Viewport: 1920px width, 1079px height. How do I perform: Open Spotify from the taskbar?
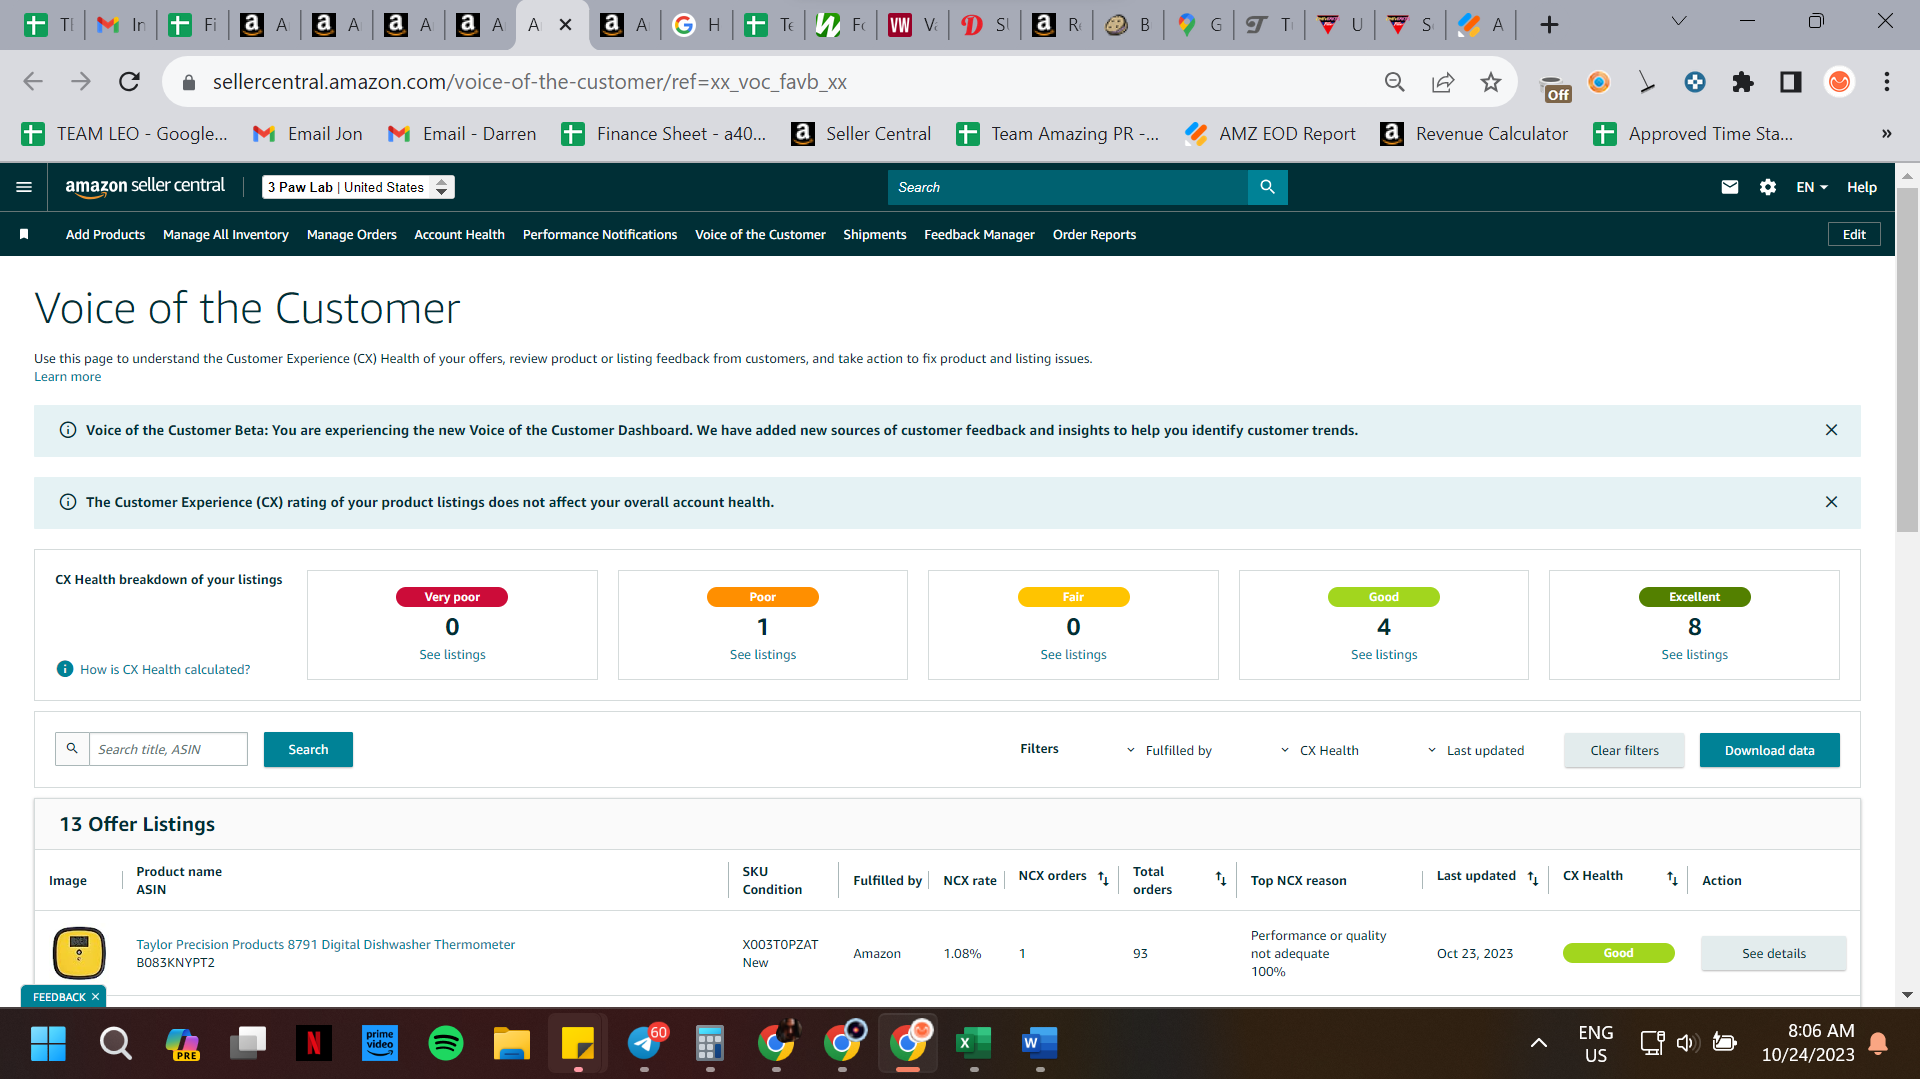pos(446,1044)
